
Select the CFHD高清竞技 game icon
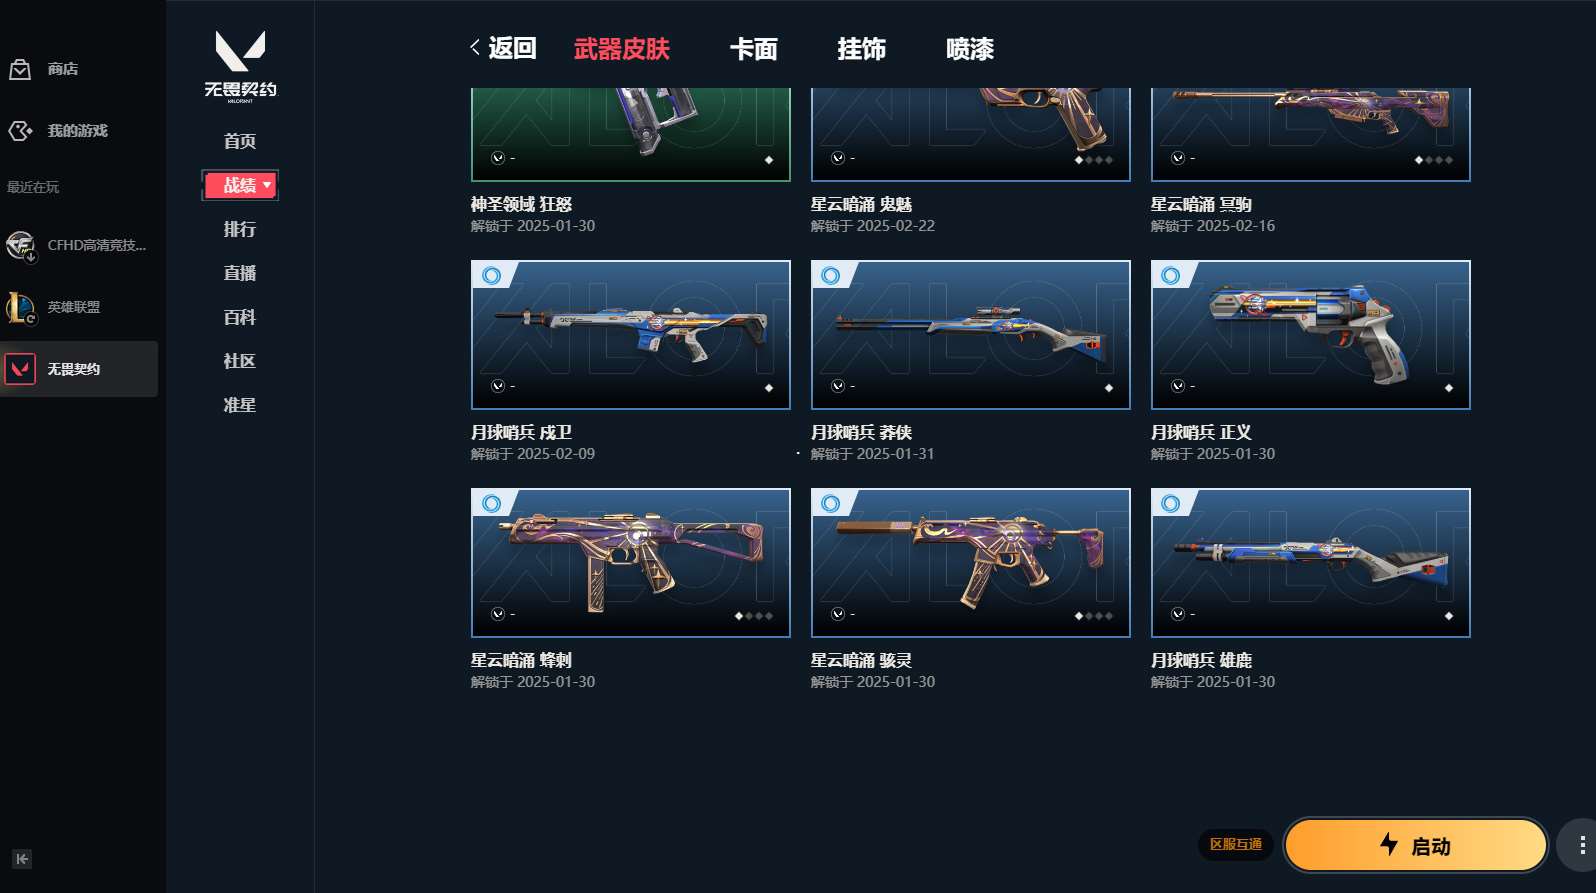(x=20, y=245)
